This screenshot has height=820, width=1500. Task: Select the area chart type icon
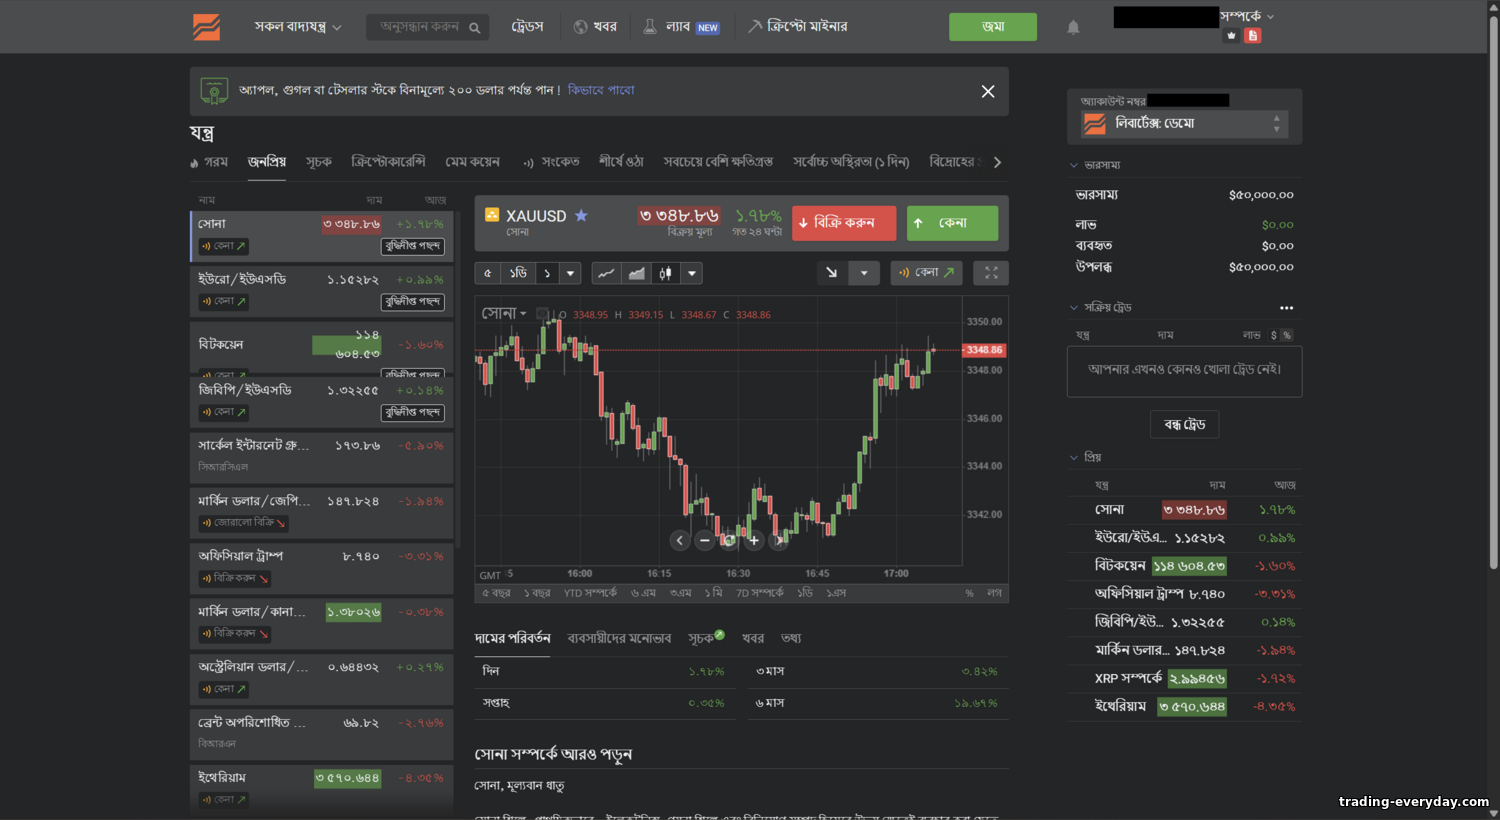(636, 272)
